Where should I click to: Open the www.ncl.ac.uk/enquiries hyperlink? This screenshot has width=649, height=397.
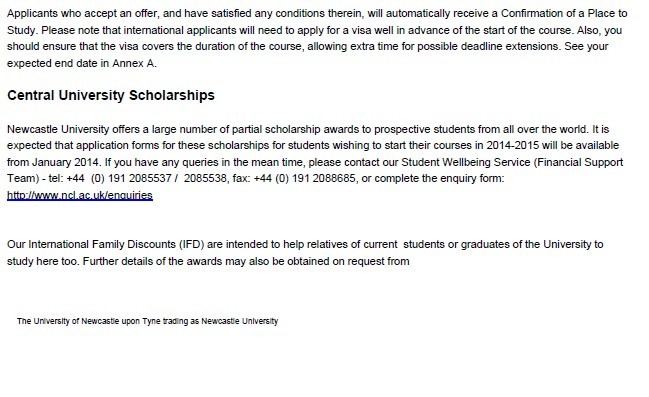pos(80,195)
